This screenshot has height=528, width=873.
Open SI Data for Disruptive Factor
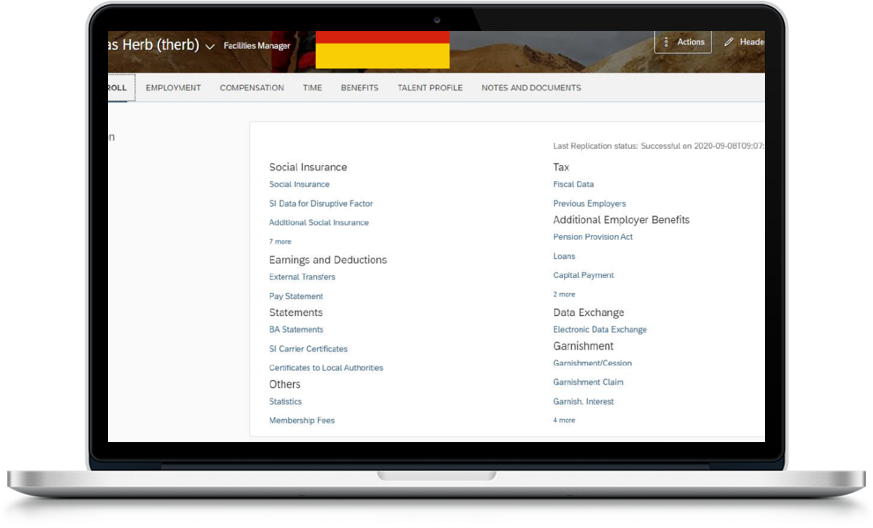(x=321, y=203)
